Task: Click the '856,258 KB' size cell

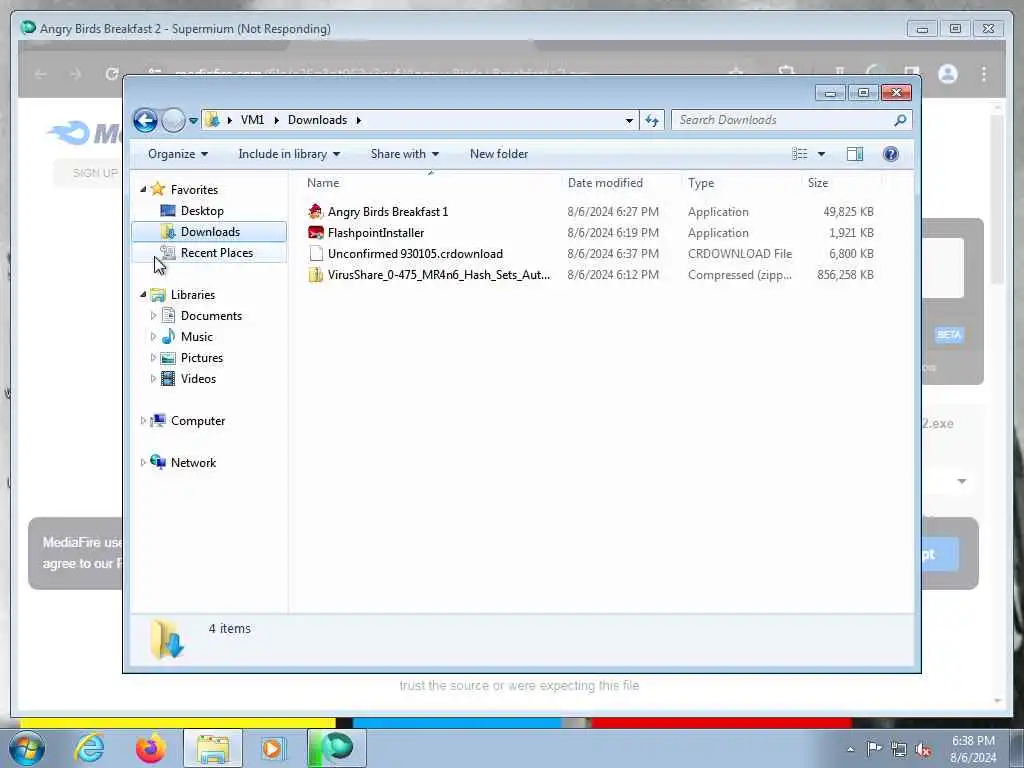Action: [x=845, y=275]
